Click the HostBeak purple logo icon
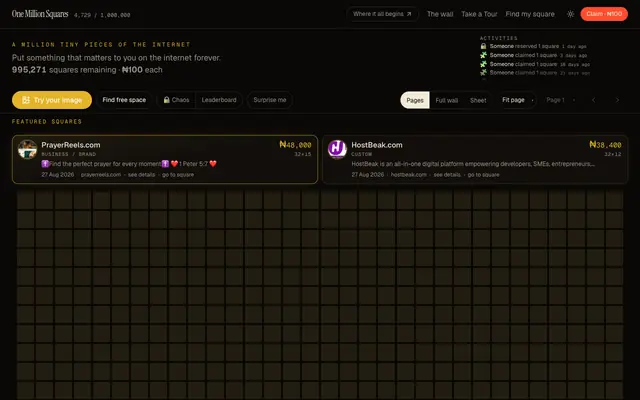This screenshot has height=400, width=640. (337, 149)
